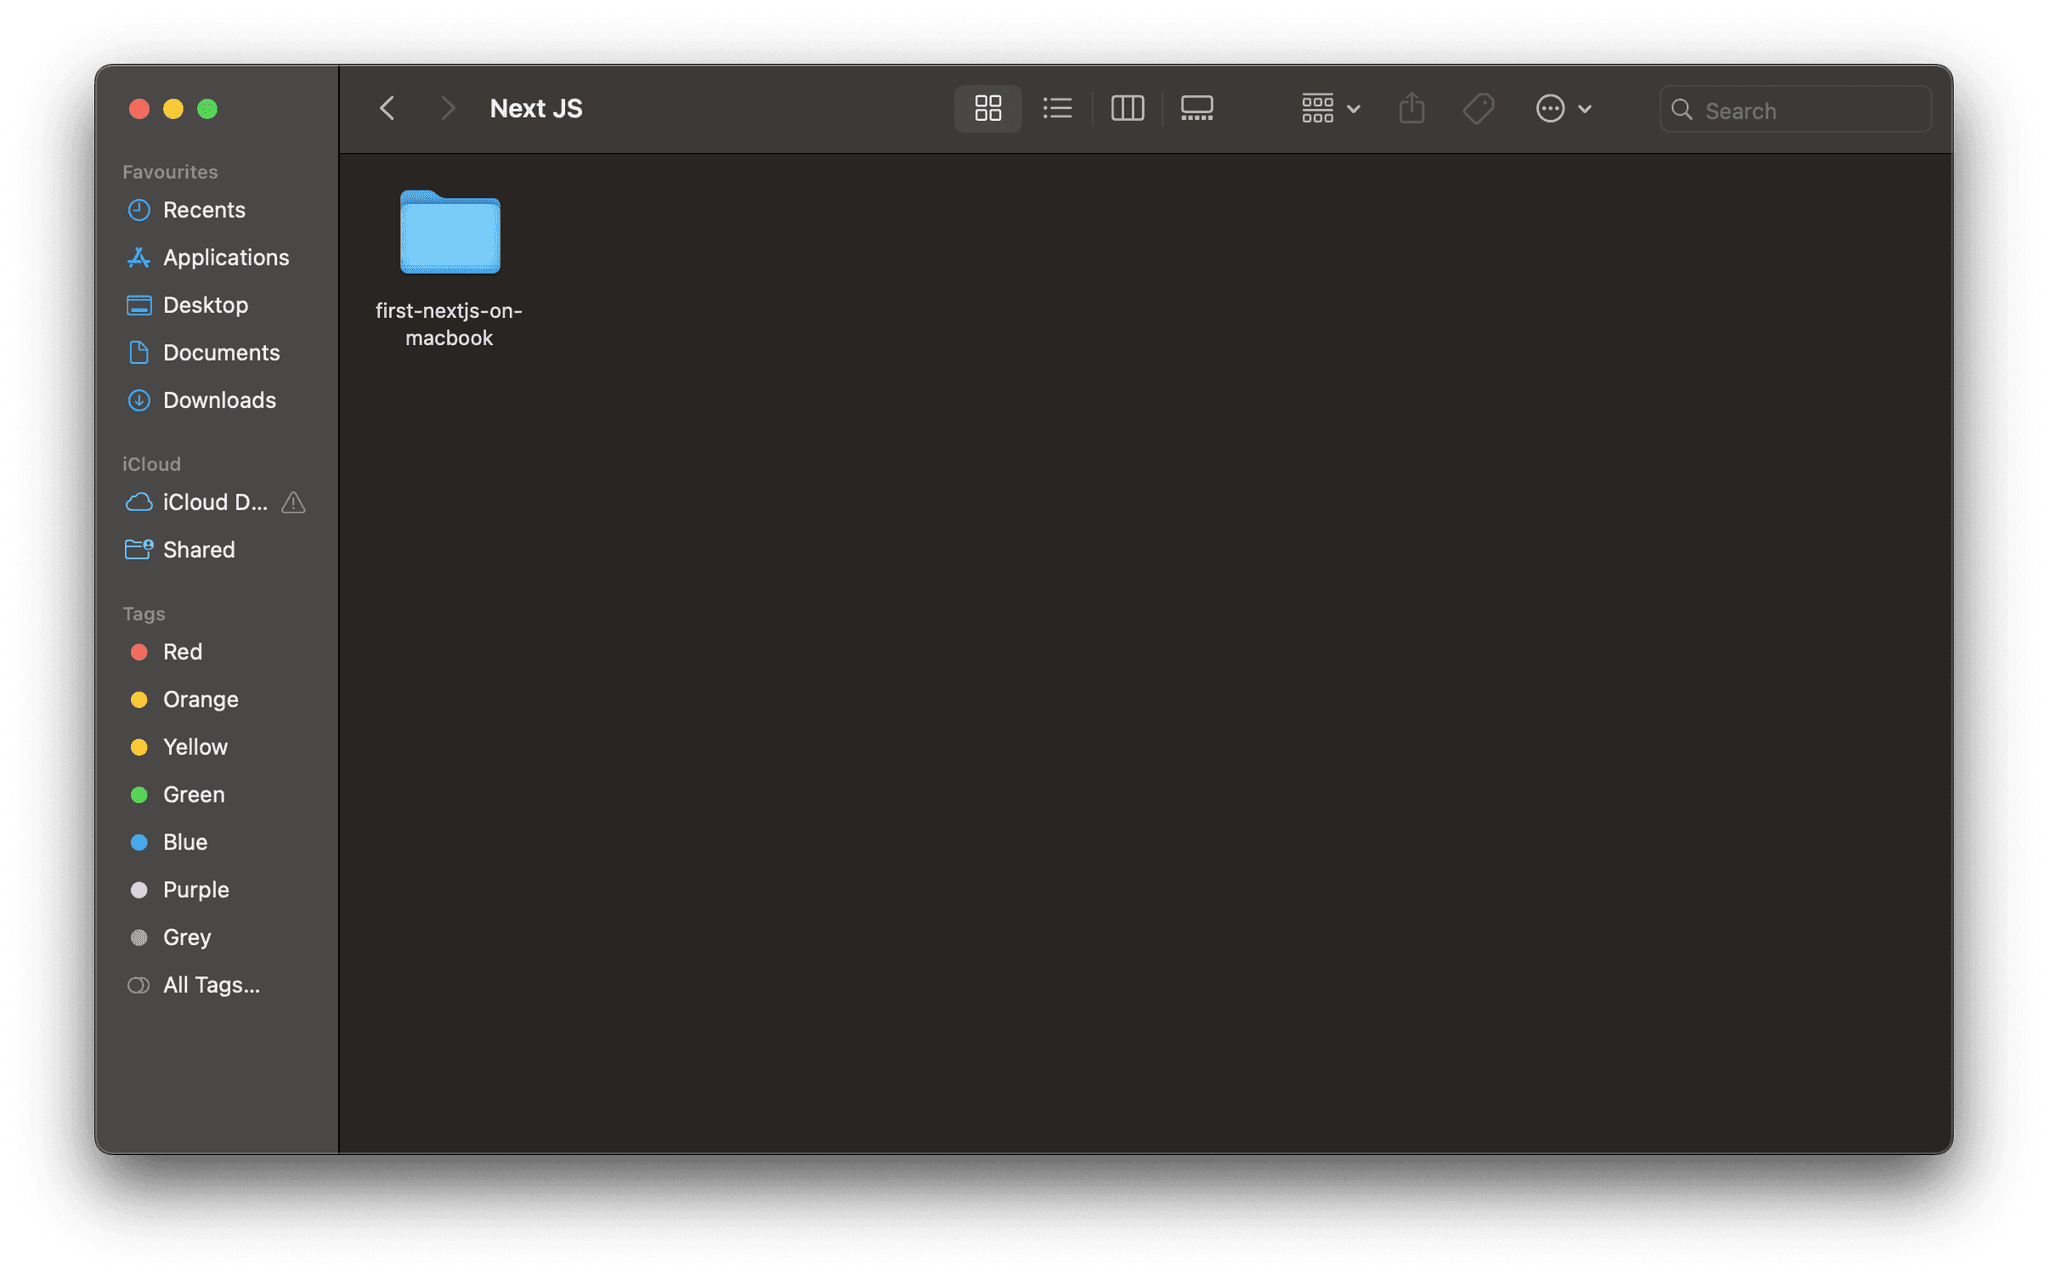Switch to list view
Viewport: 2048px width, 1280px height.
[x=1057, y=108]
